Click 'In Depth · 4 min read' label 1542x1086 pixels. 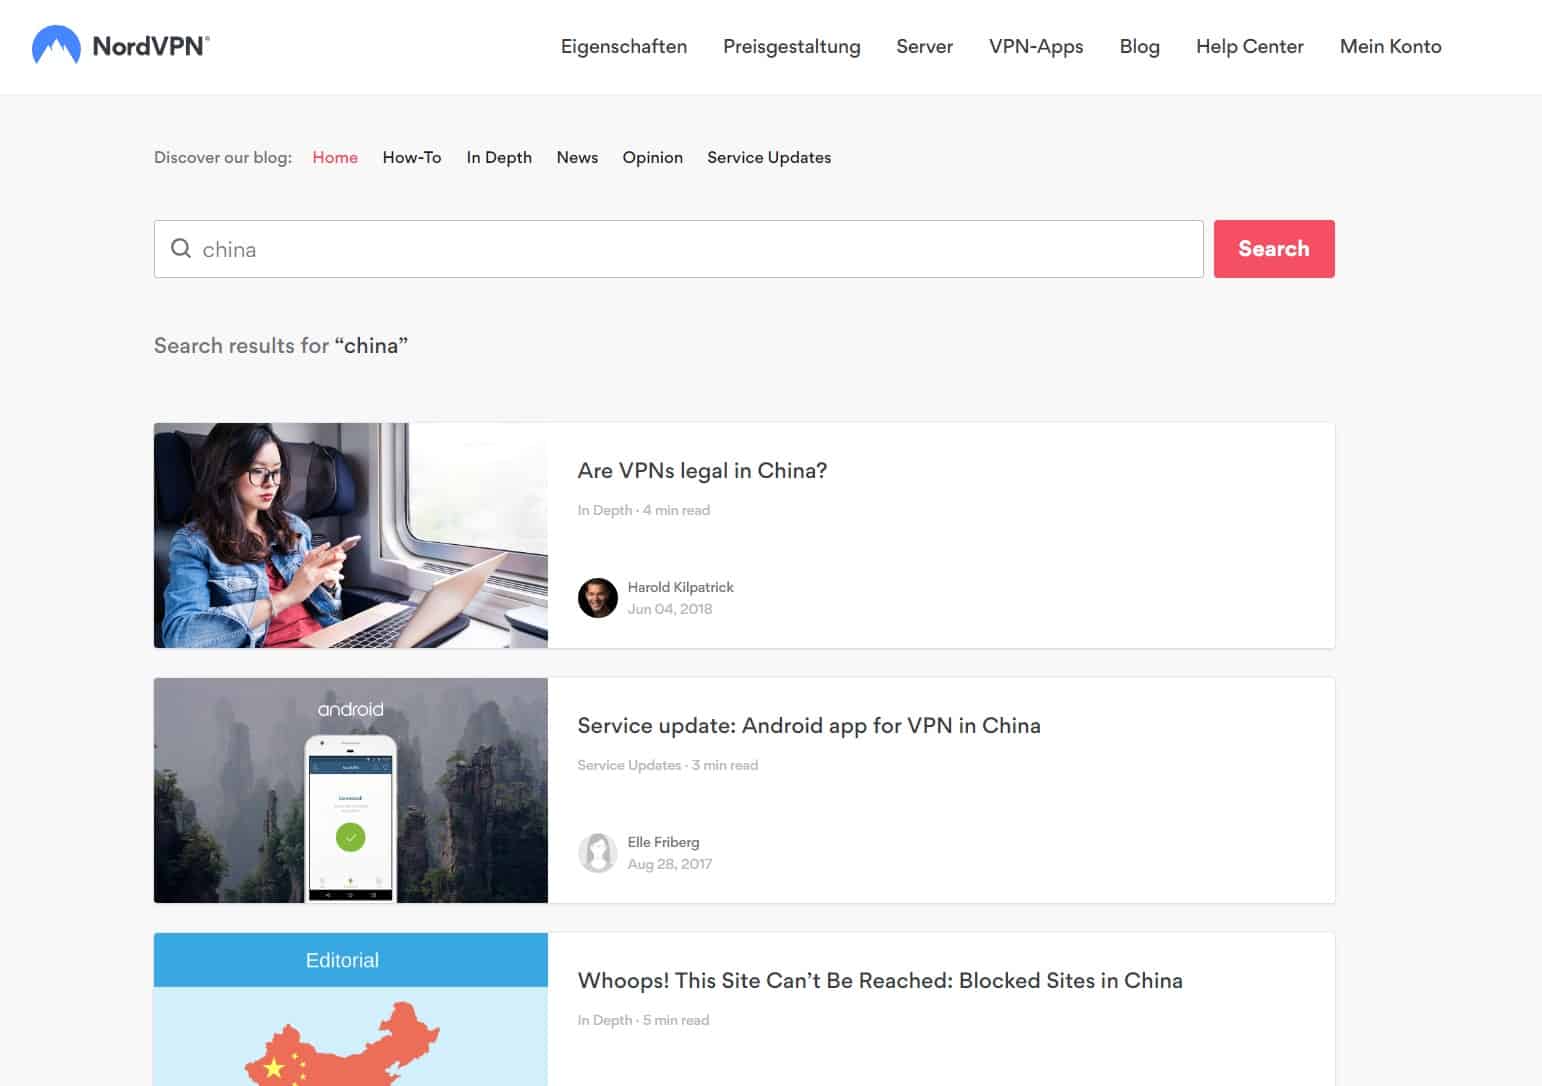click(644, 510)
